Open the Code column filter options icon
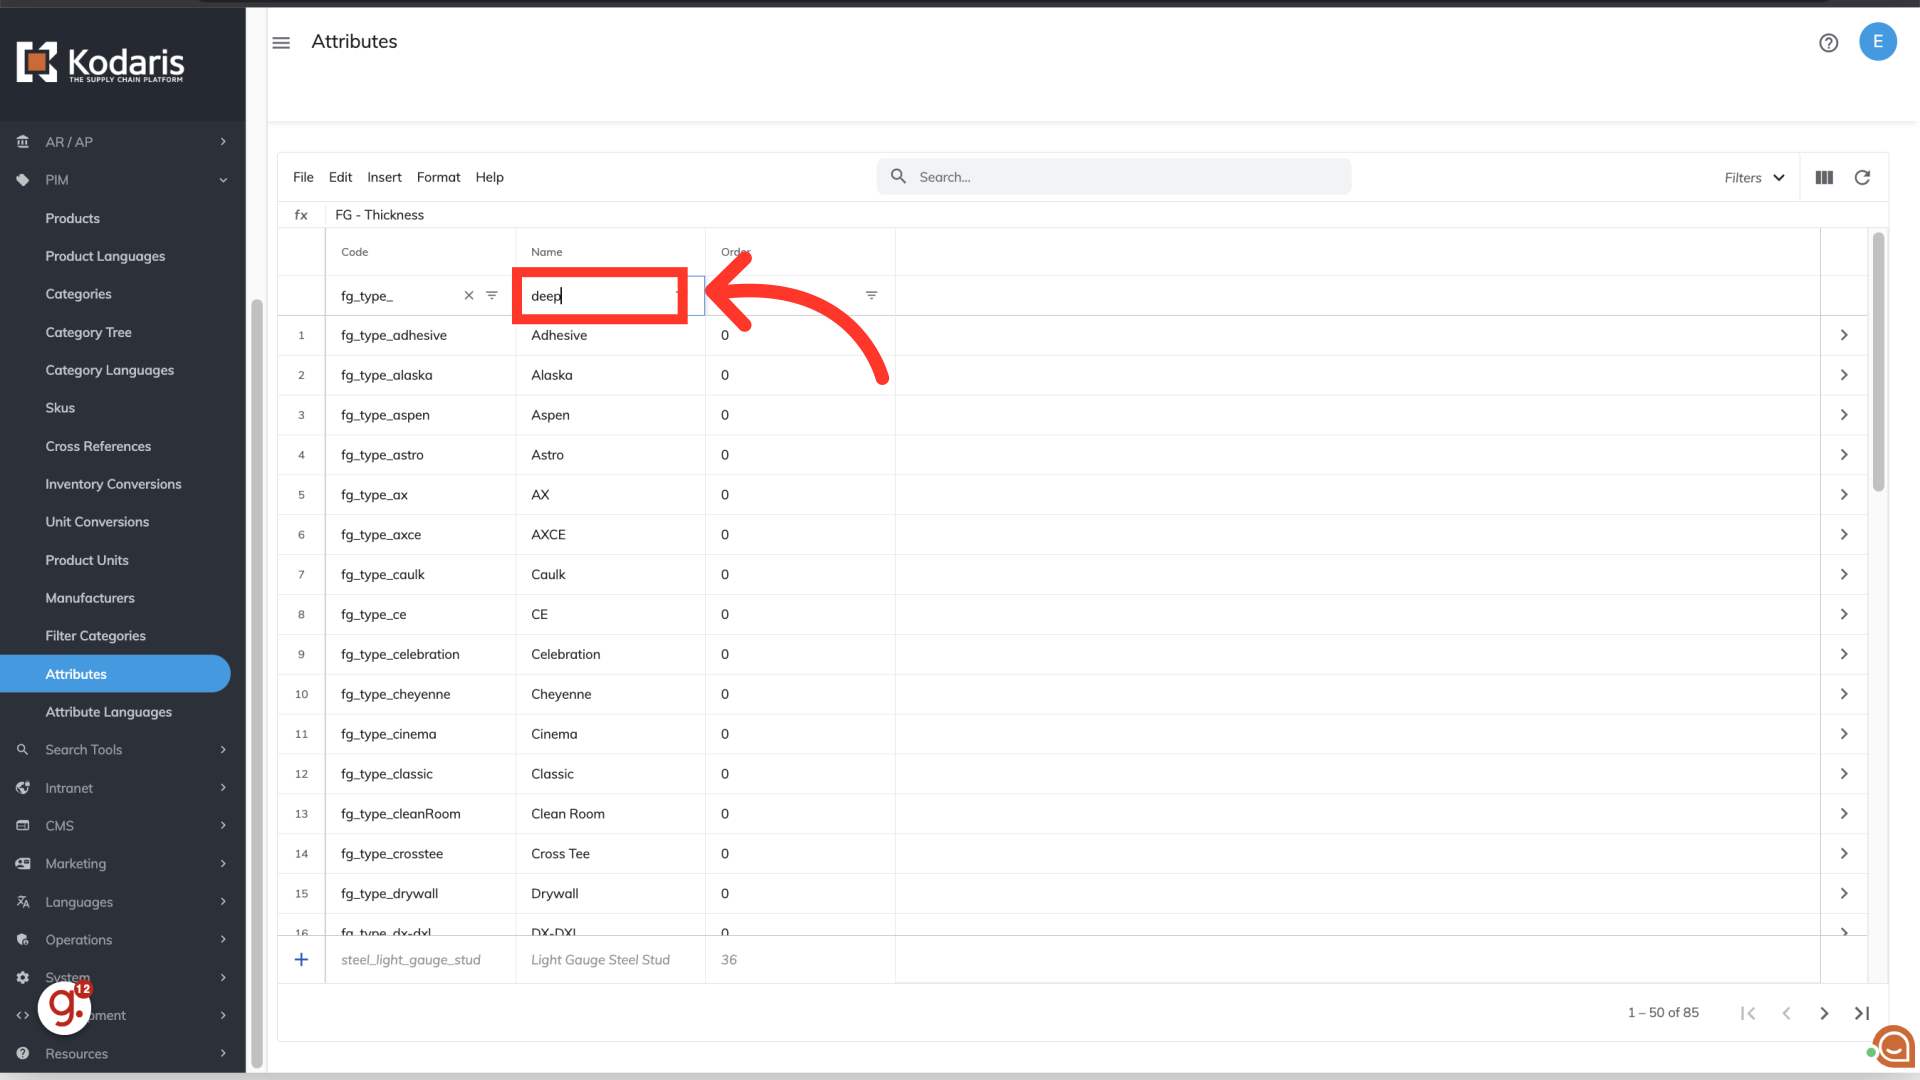1920x1080 pixels. coord(492,295)
